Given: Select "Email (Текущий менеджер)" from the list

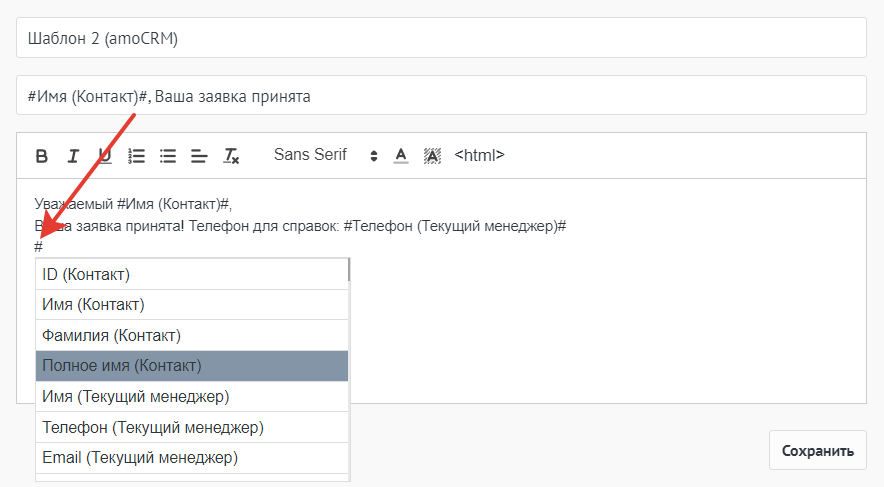Looking at the screenshot, I should tap(192, 458).
